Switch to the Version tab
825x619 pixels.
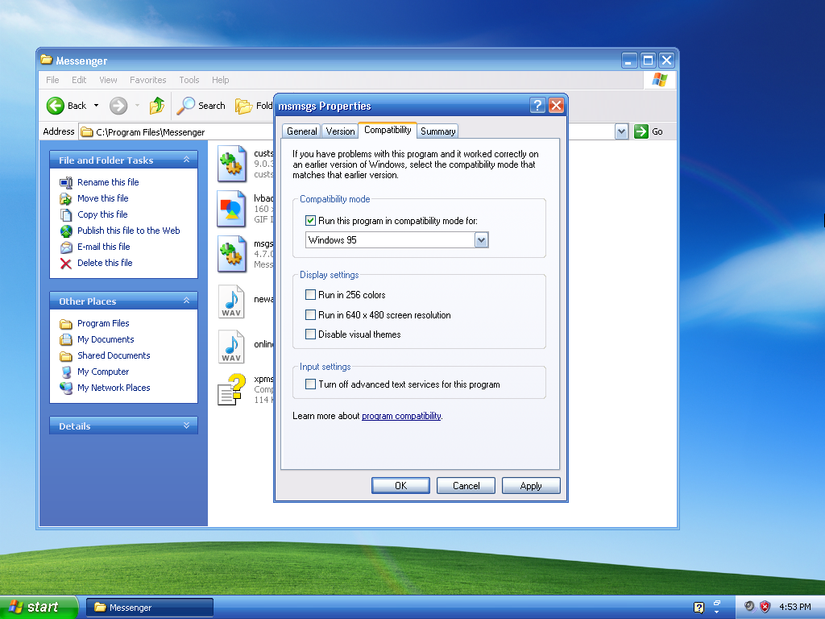pyautogui.click(x=340, y=131)
